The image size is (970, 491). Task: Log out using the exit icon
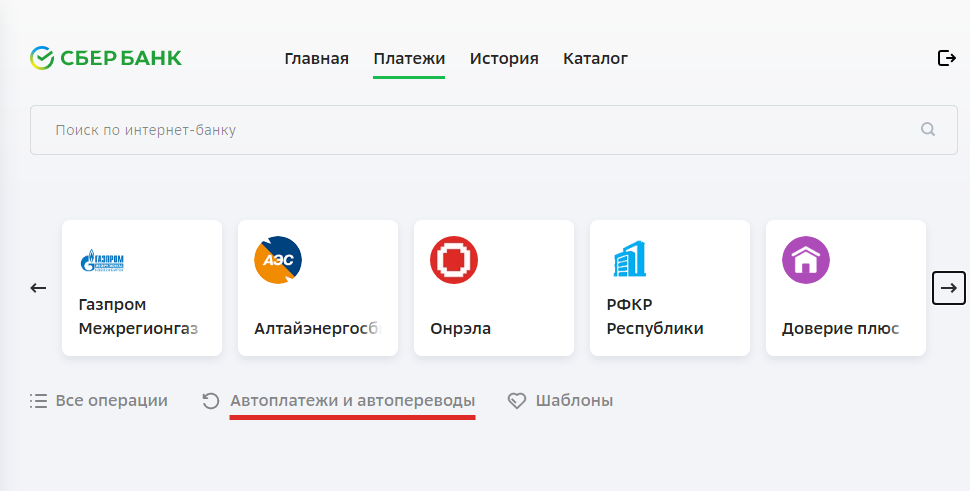(x=947, y=58)
